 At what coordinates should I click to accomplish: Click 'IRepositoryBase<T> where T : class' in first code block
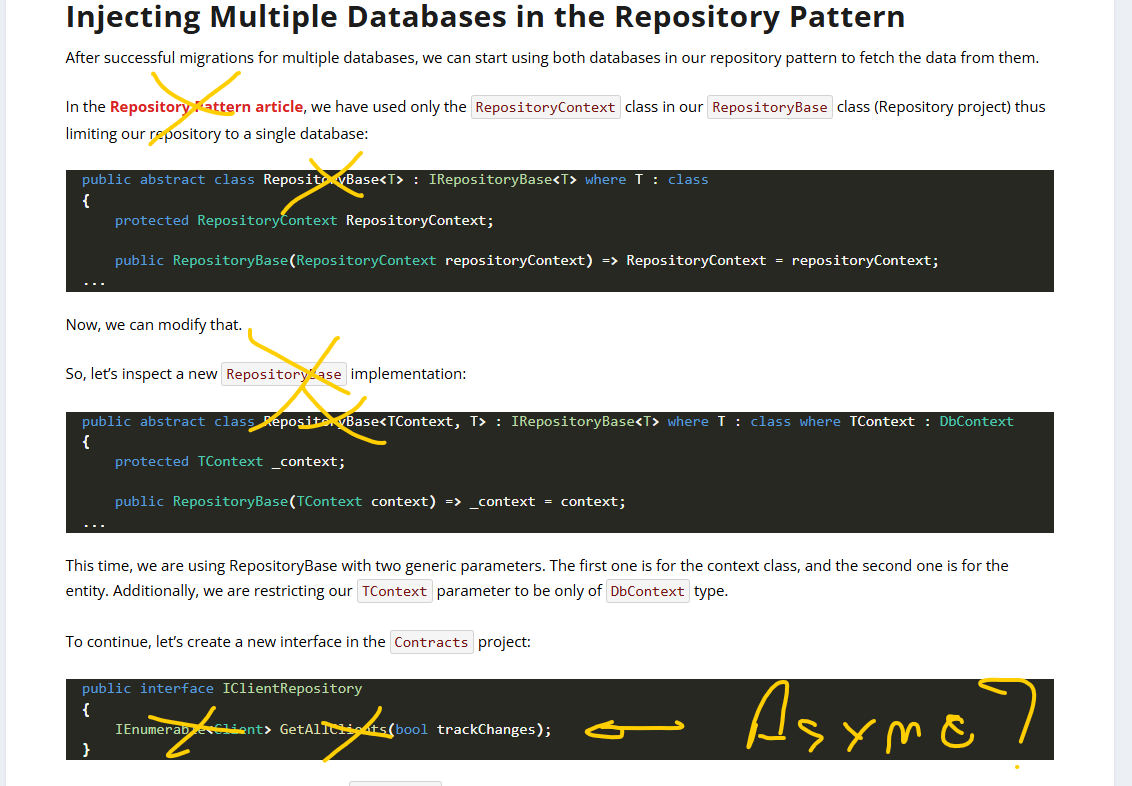[568, 180]
